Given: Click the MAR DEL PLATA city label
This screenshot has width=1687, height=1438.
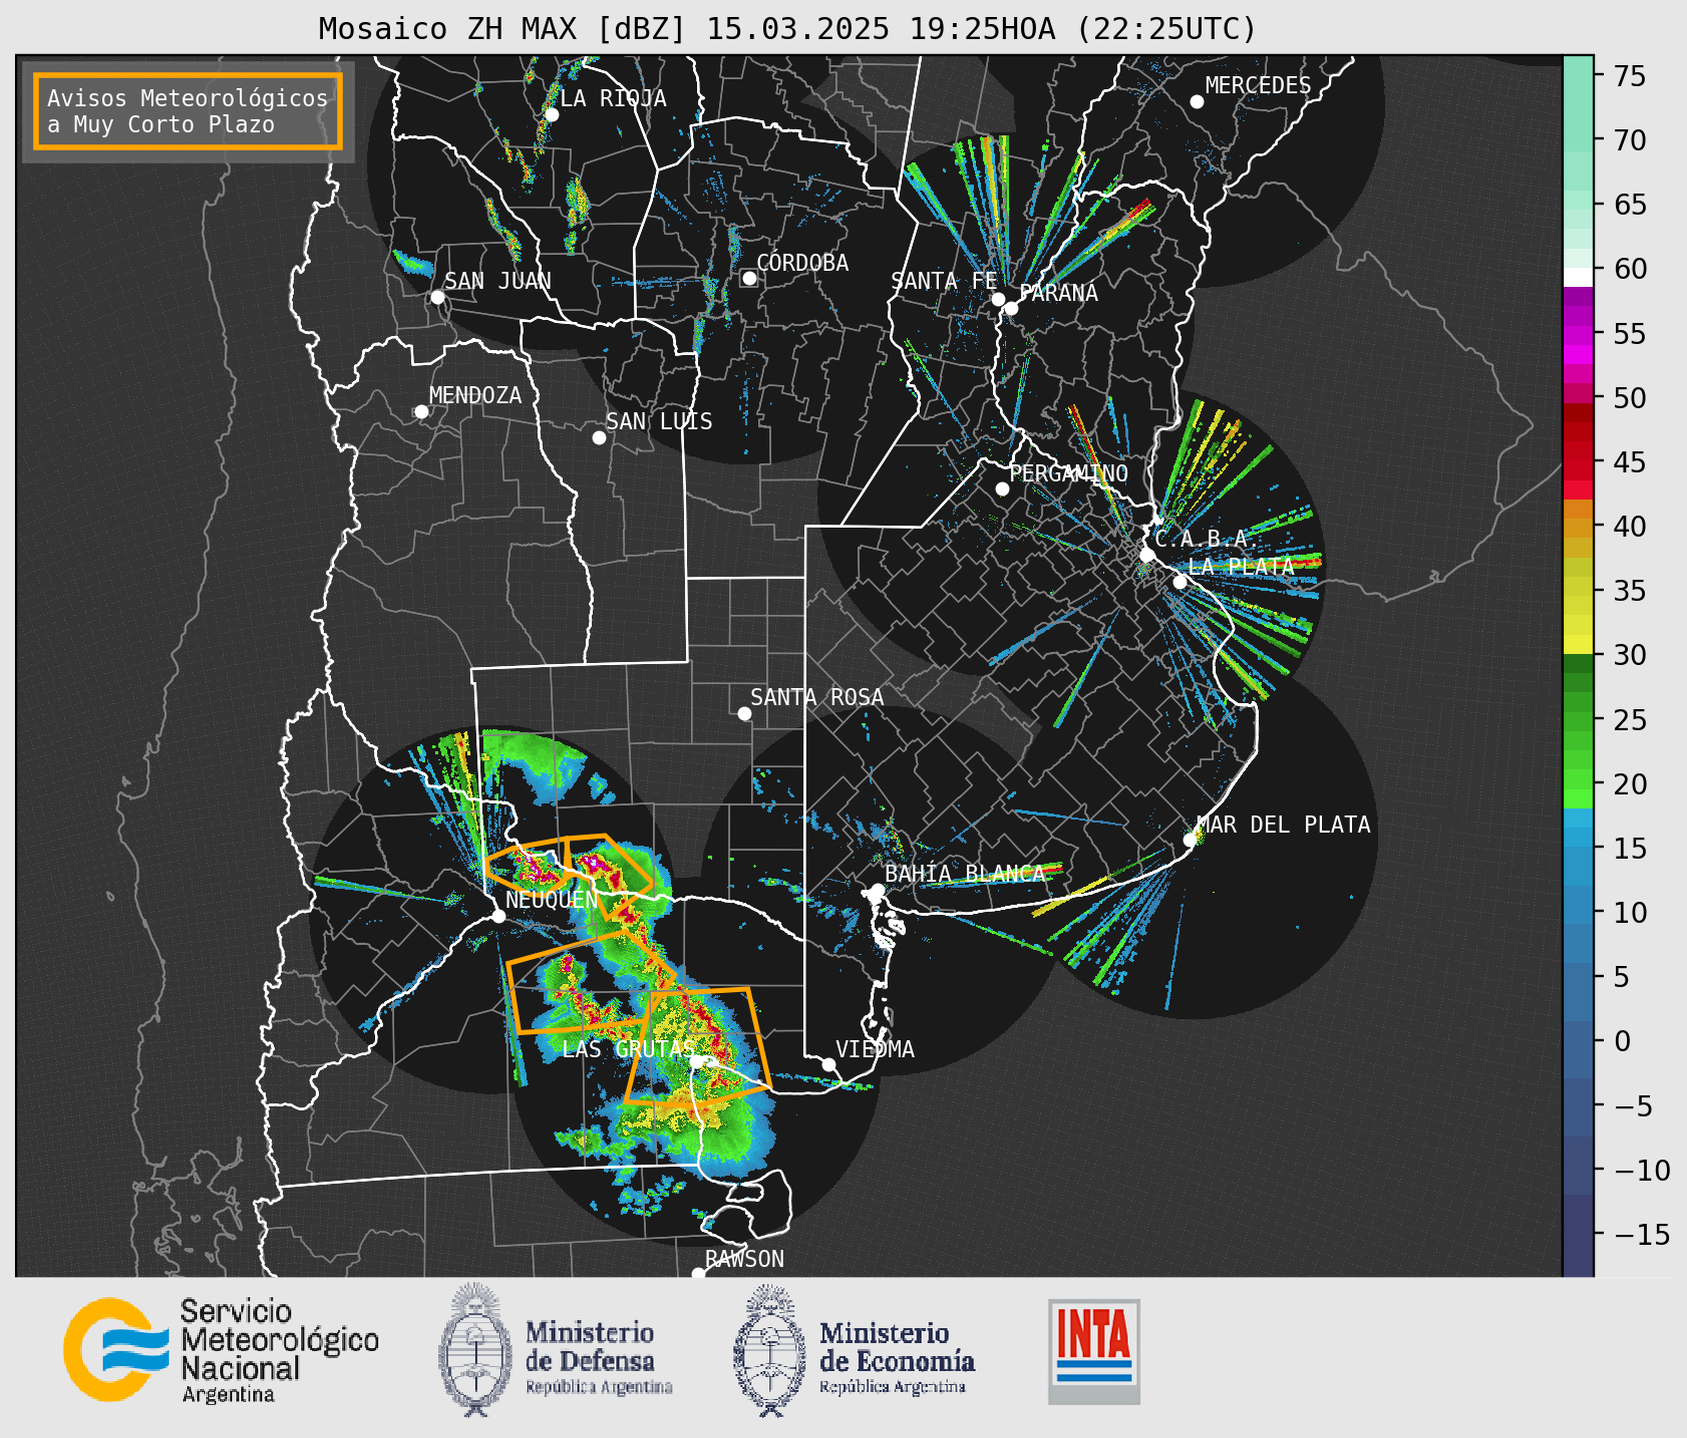Looking at the screenshot, I should point(1283,824).
